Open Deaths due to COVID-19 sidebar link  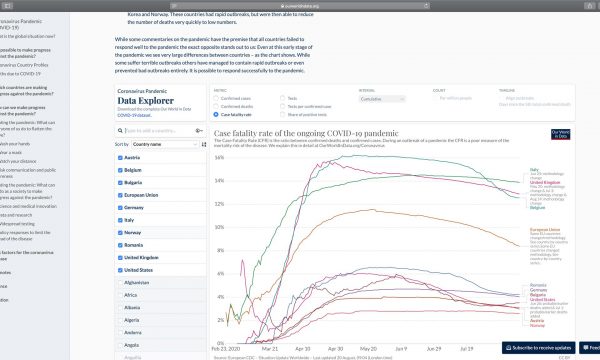pyautogui.click(x=20, y=74)
